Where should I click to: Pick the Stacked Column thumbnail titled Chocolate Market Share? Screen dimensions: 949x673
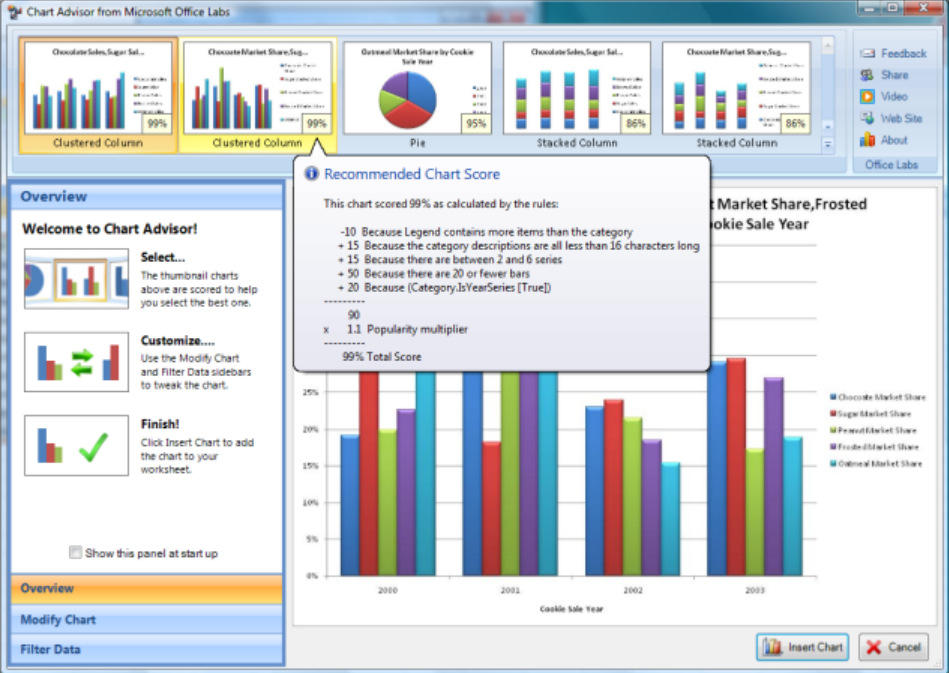coord(737,95)
